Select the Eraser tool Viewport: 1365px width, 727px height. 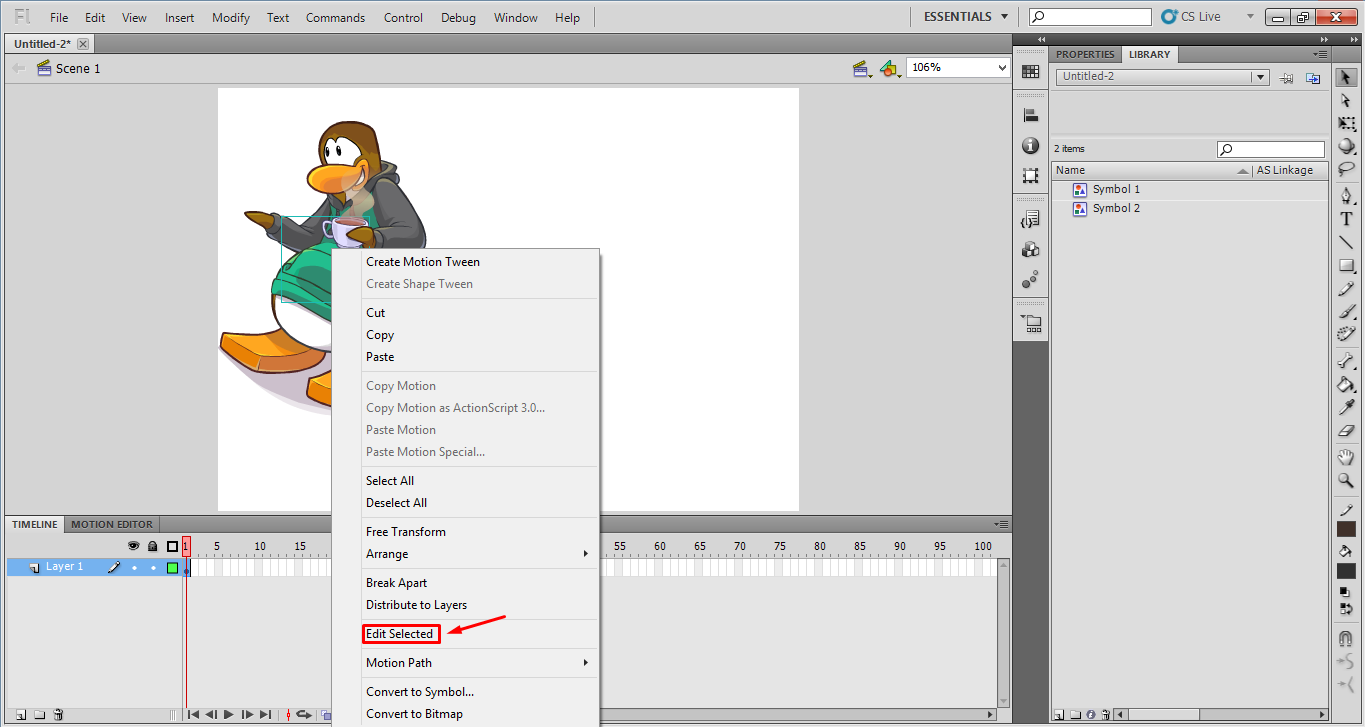tap(1346, 430)
